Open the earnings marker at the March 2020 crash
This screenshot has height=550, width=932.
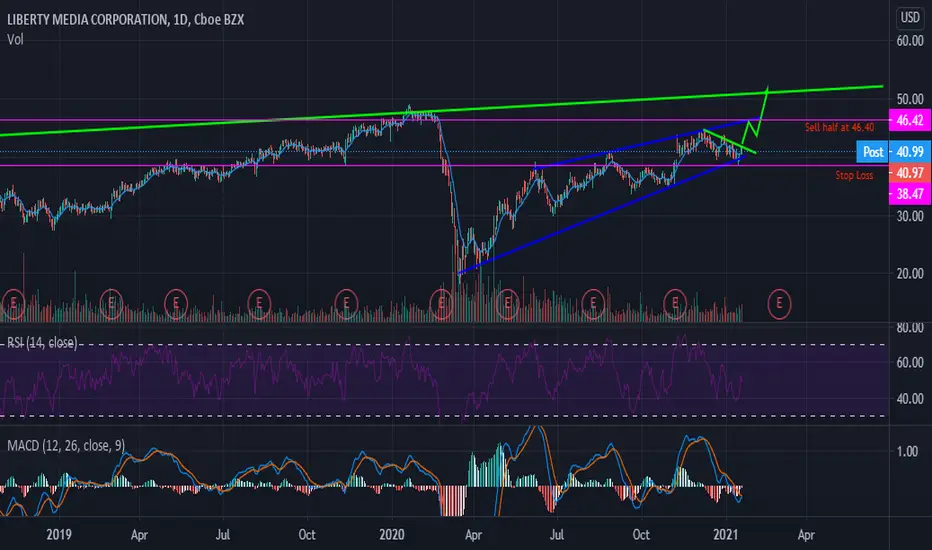441,304
